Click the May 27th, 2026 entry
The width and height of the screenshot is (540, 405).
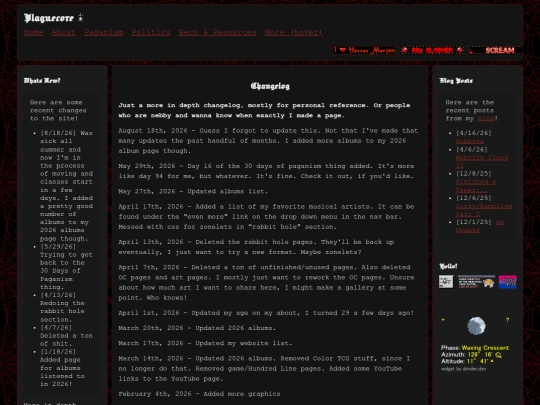pos(193,191)
